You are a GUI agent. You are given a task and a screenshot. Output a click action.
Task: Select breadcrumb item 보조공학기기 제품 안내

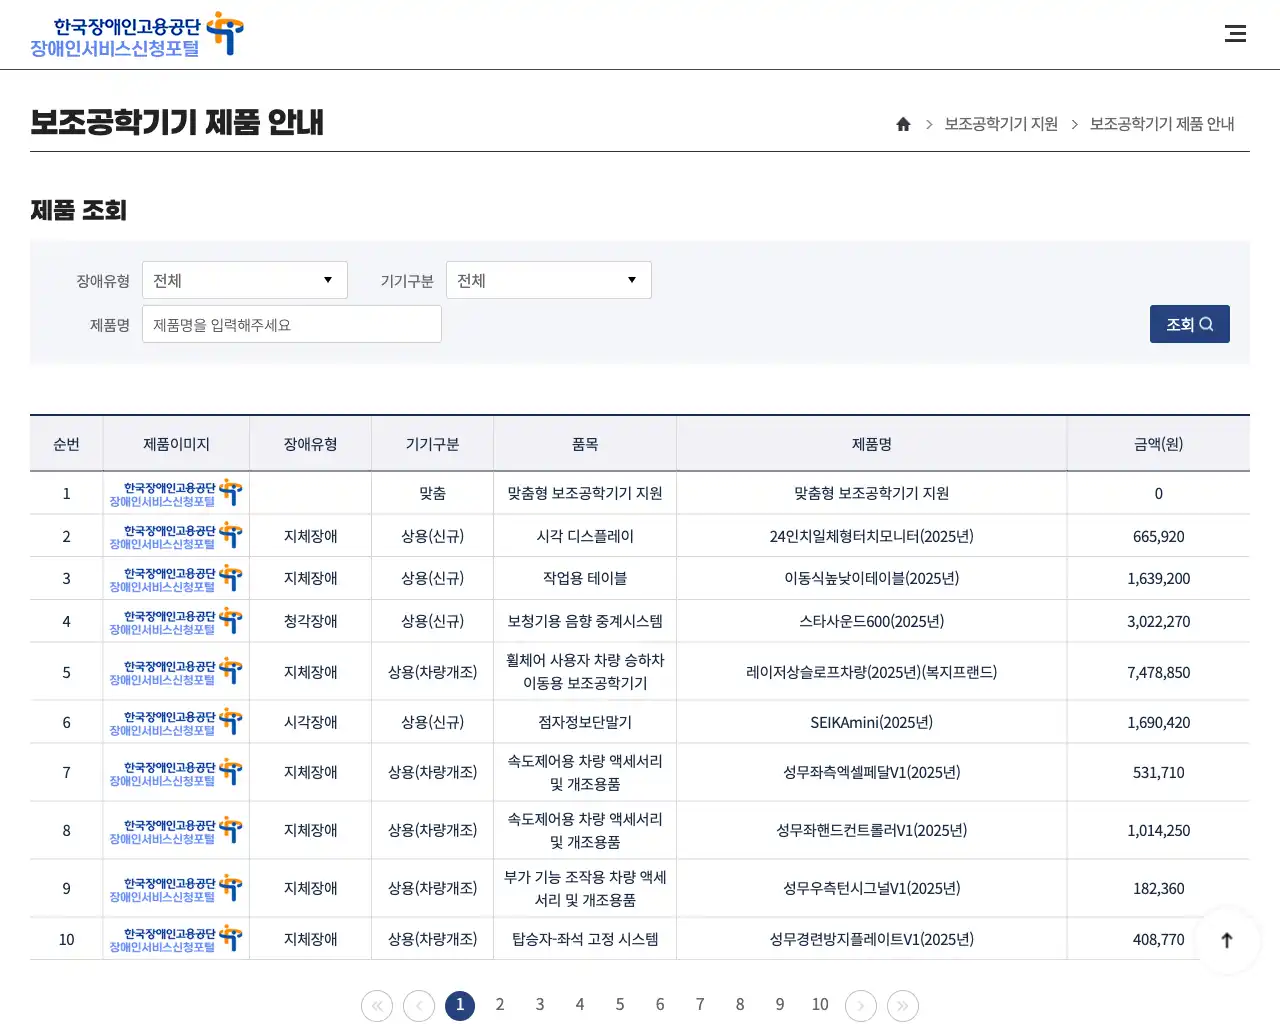(1162, 123)
